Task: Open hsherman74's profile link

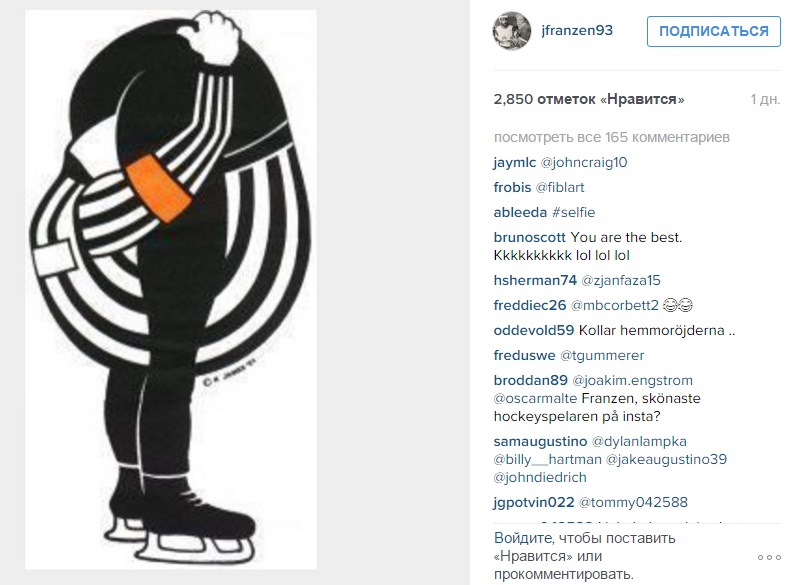Action: [x=535, y=280]
